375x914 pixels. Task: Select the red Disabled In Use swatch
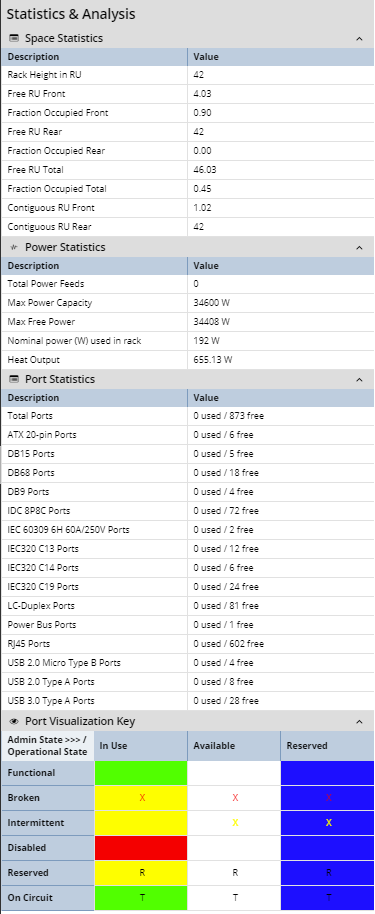coord(141,848)
